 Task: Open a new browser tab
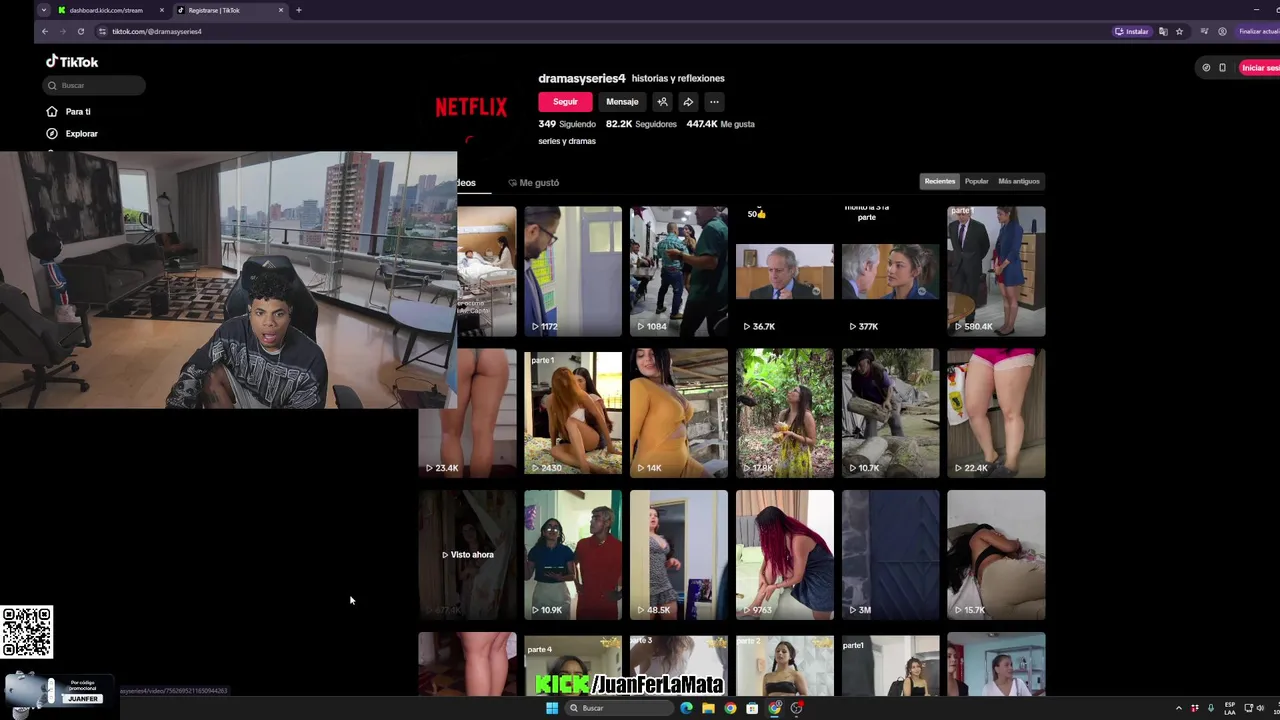click(x=298, y=10)
